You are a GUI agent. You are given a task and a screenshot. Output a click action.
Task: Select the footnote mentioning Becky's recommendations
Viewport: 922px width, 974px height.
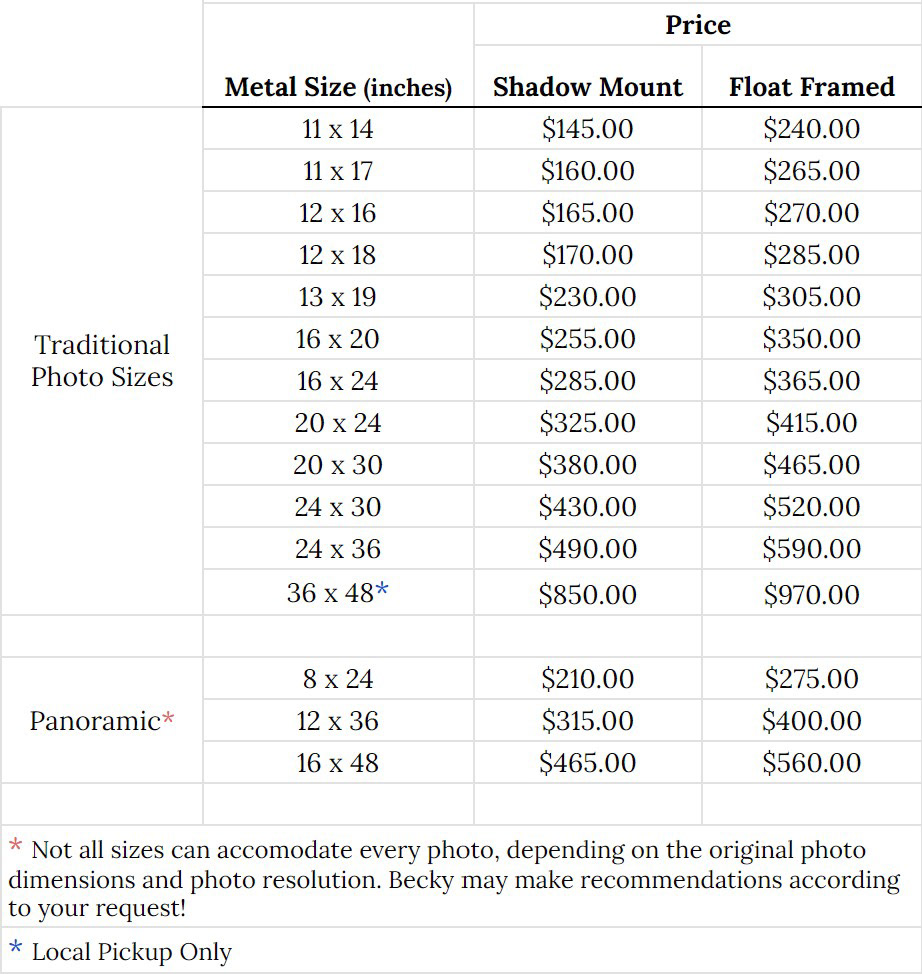pos(455,880)
